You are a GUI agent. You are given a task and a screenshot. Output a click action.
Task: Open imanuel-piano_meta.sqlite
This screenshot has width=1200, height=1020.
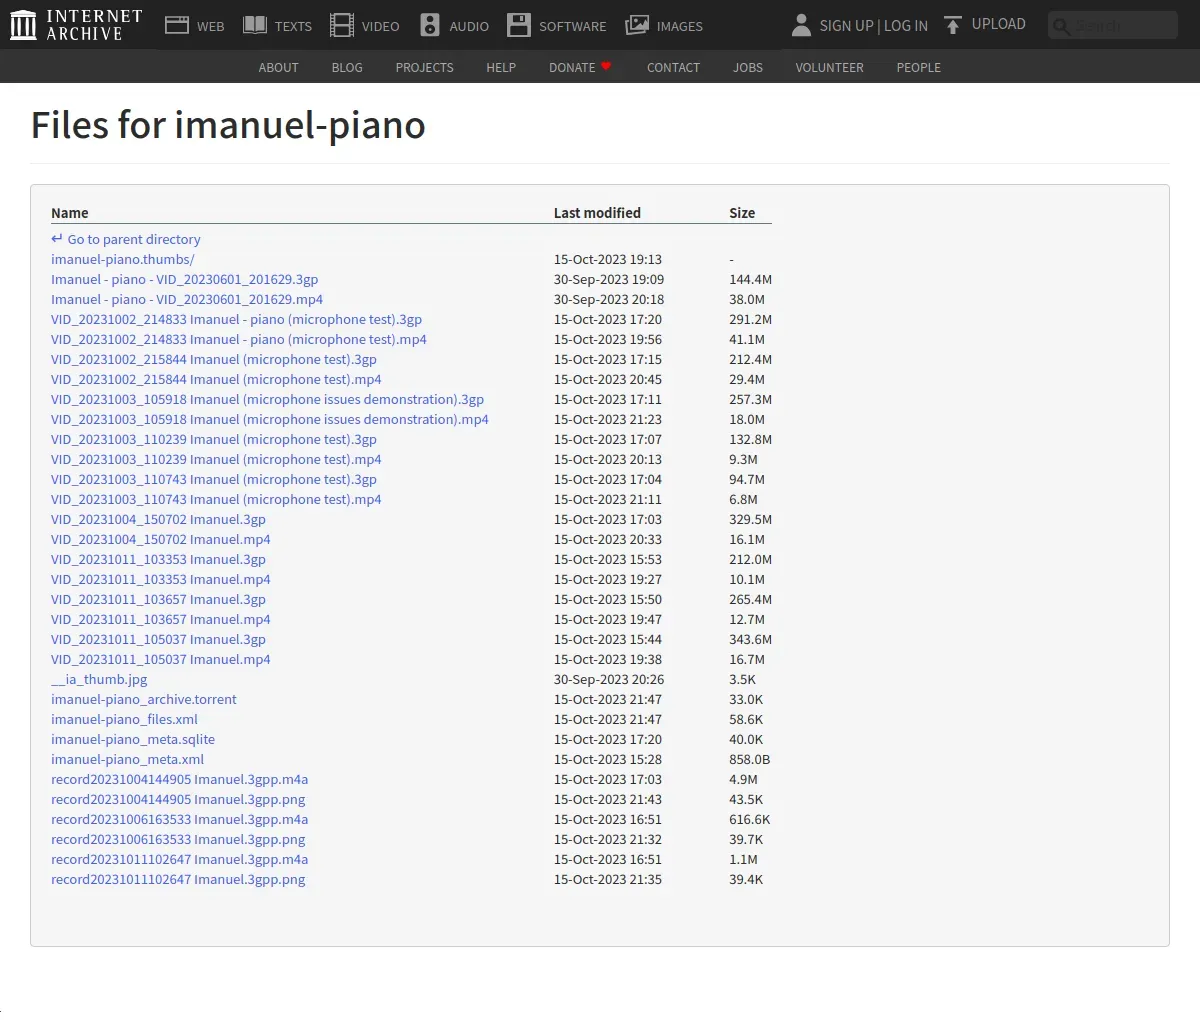point(133,739)
